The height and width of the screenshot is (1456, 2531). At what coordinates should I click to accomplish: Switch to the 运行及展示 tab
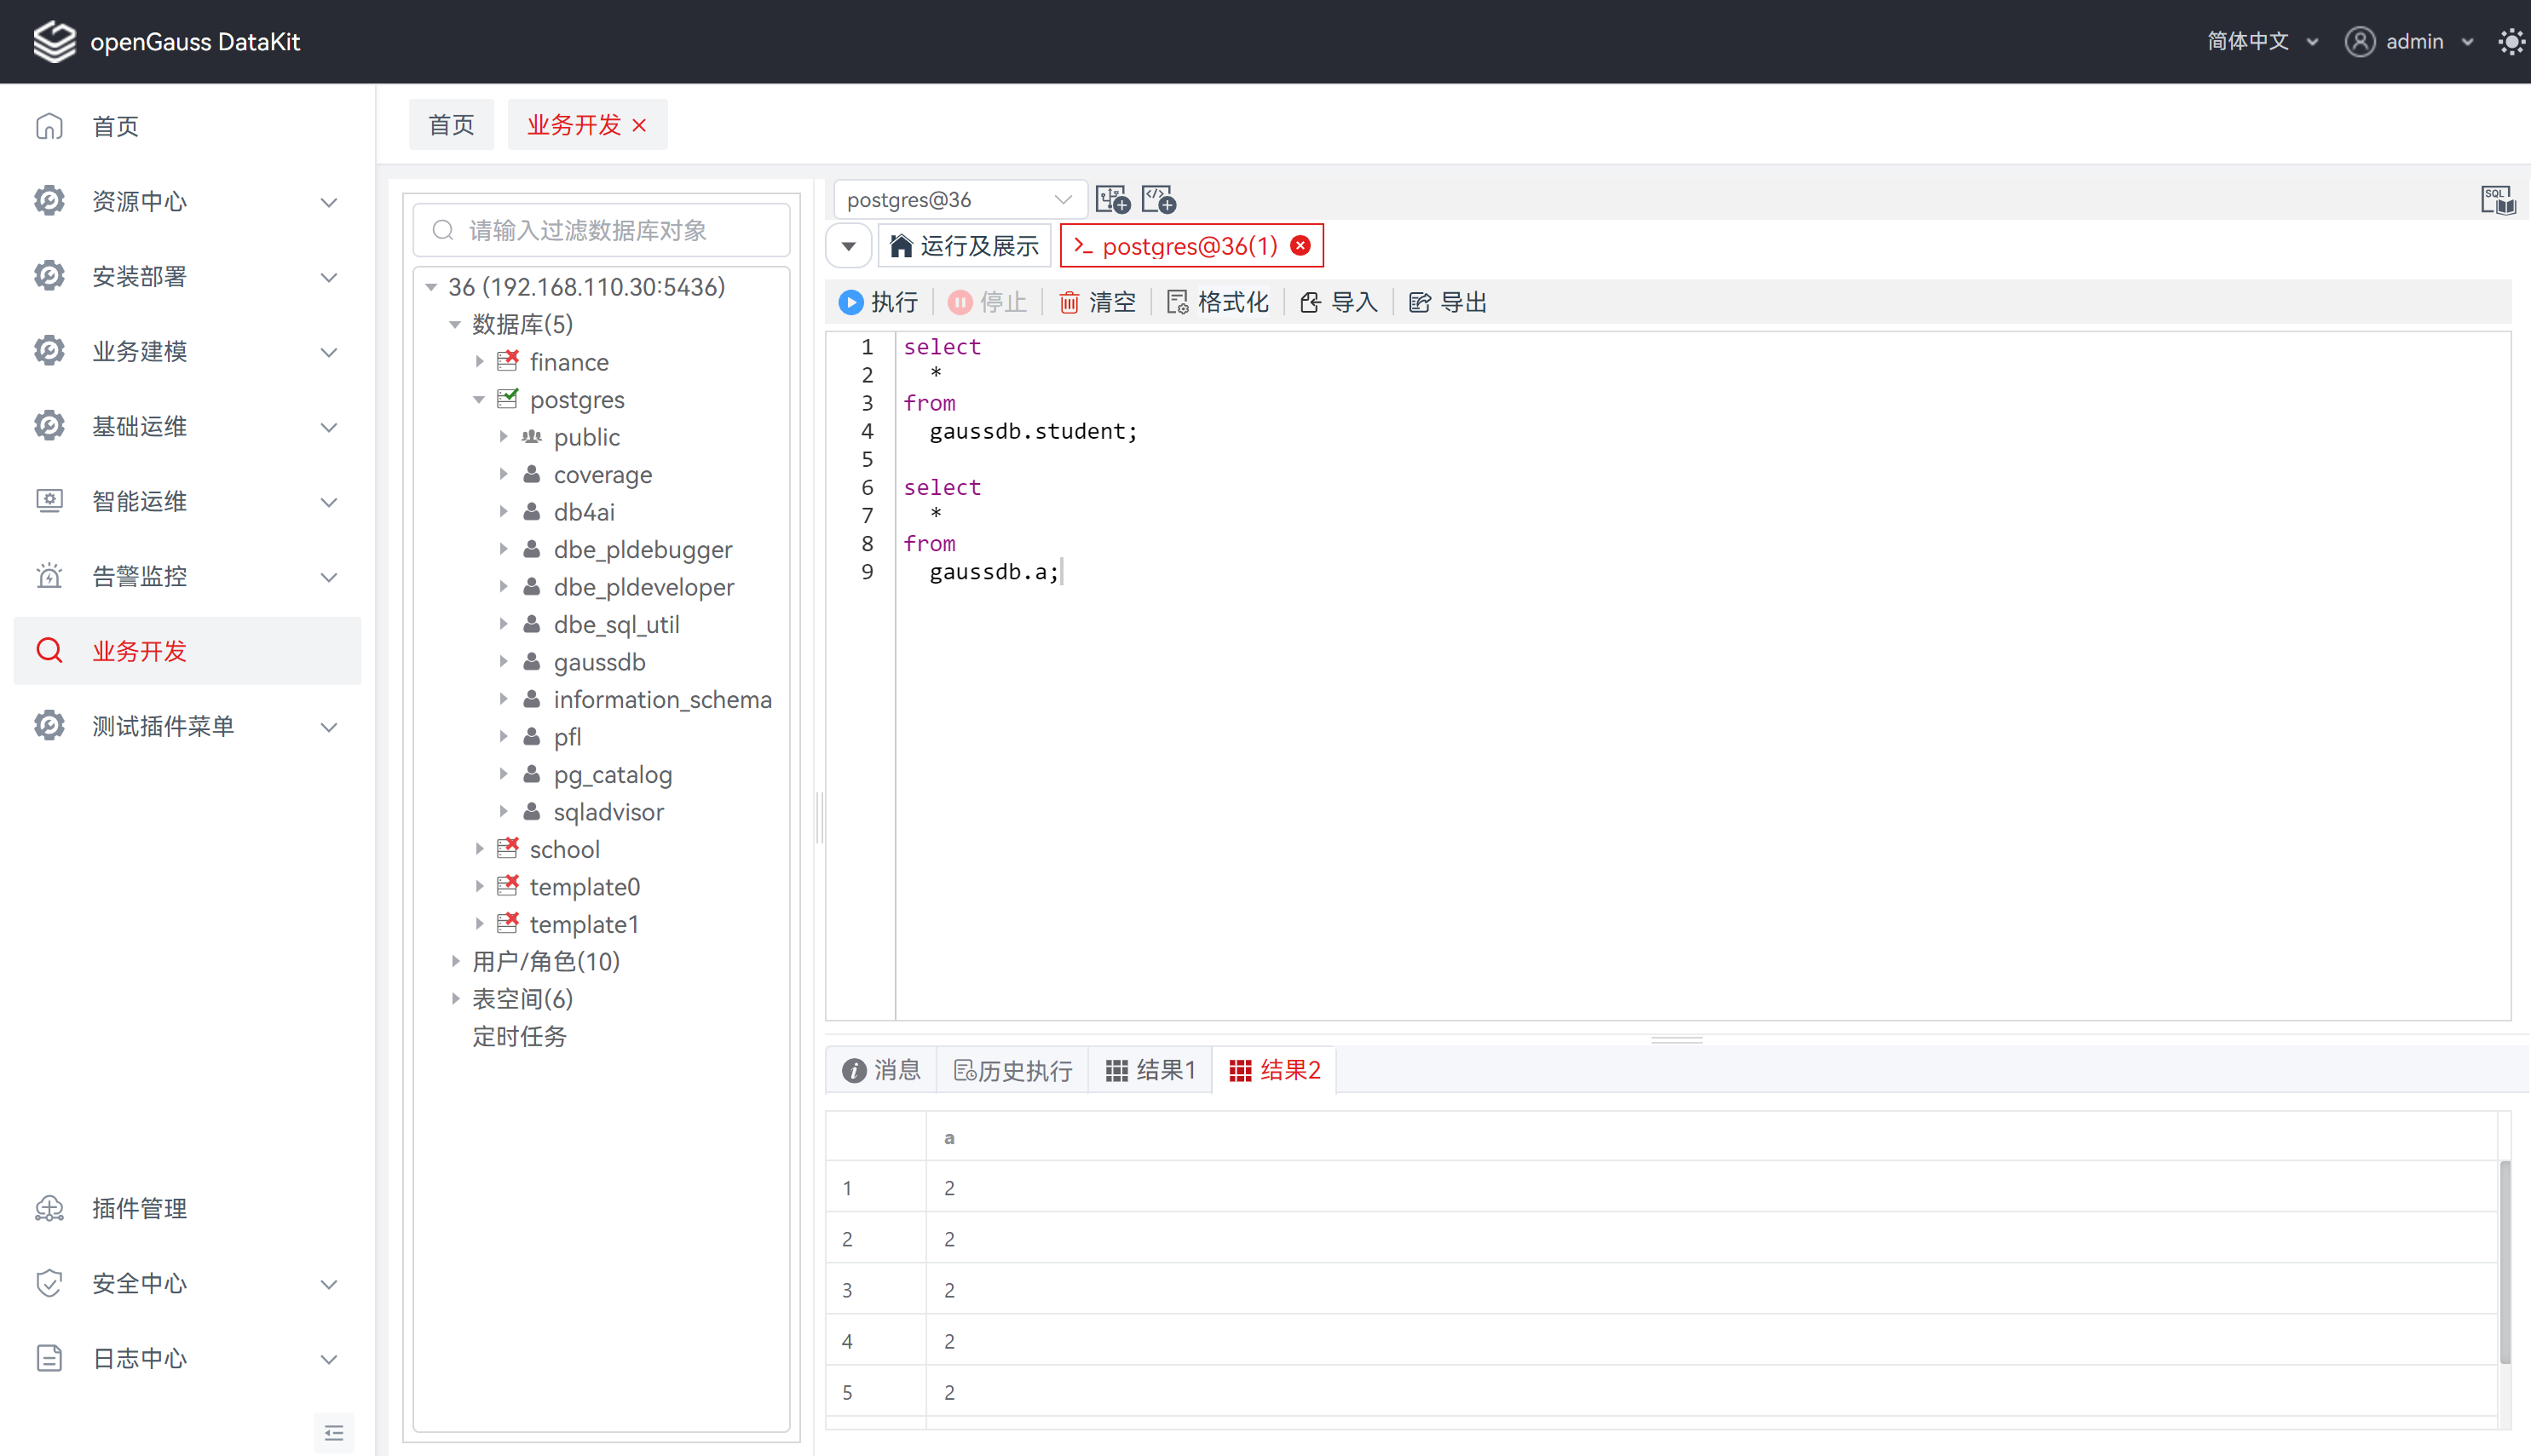click(965, 246)
